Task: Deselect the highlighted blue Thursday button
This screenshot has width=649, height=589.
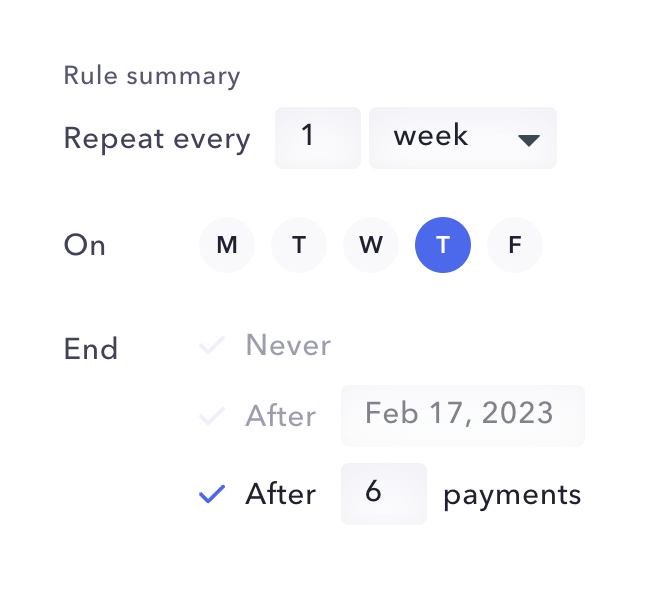Action: click(443, 245)
